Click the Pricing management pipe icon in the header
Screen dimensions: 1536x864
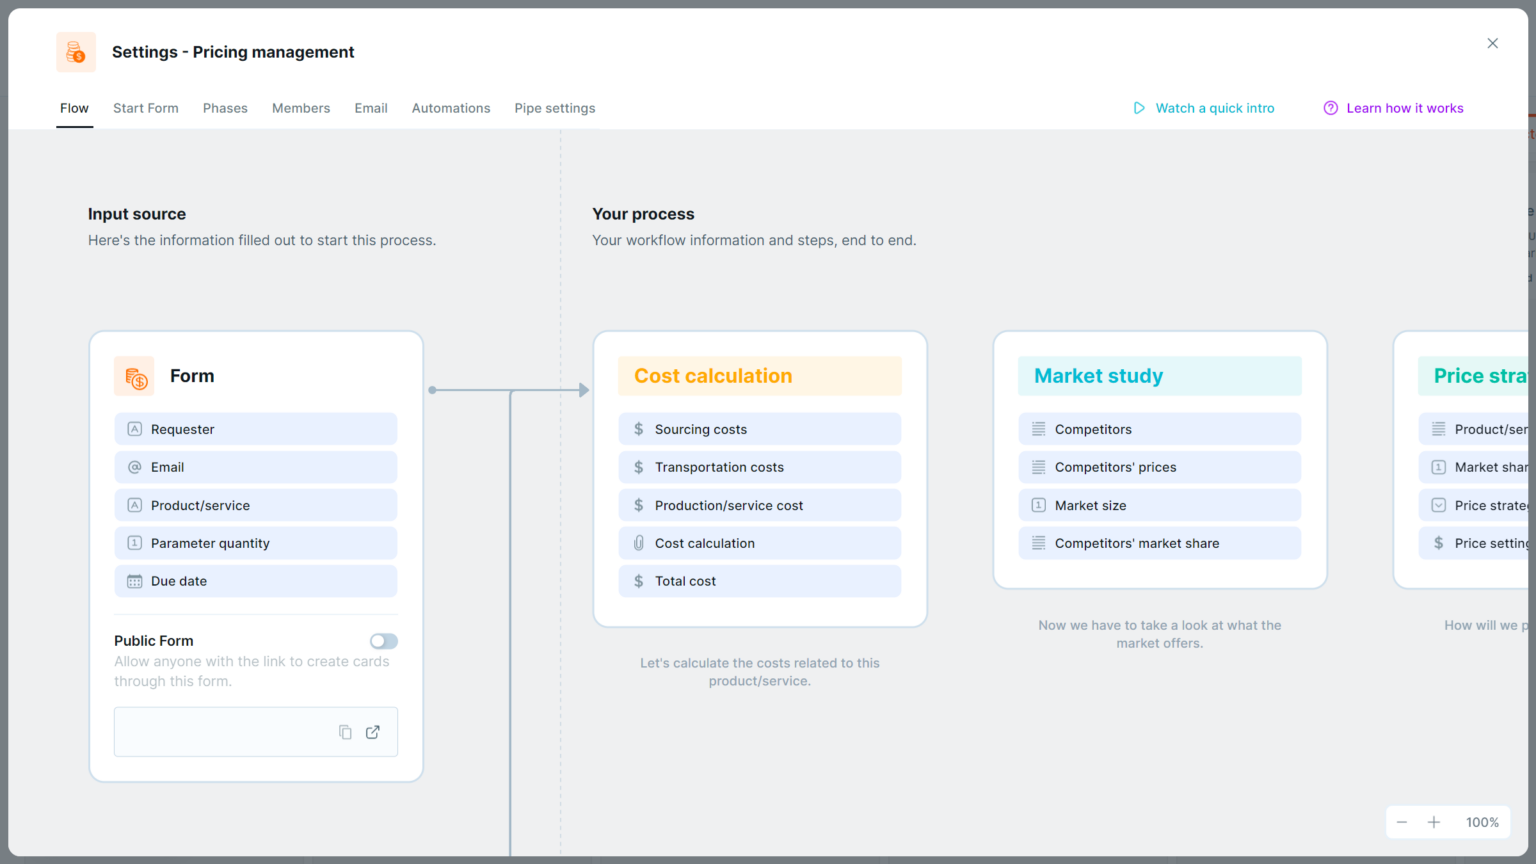tap(75, 52)
